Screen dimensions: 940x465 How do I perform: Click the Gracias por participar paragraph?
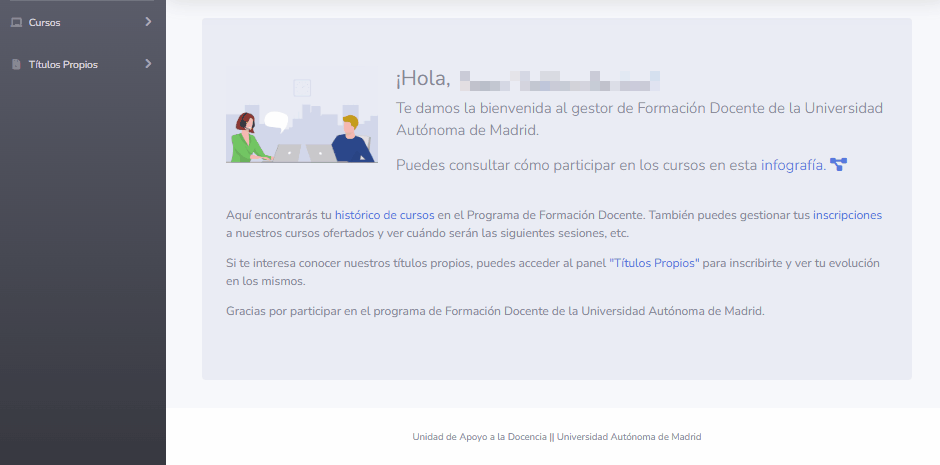495,311
